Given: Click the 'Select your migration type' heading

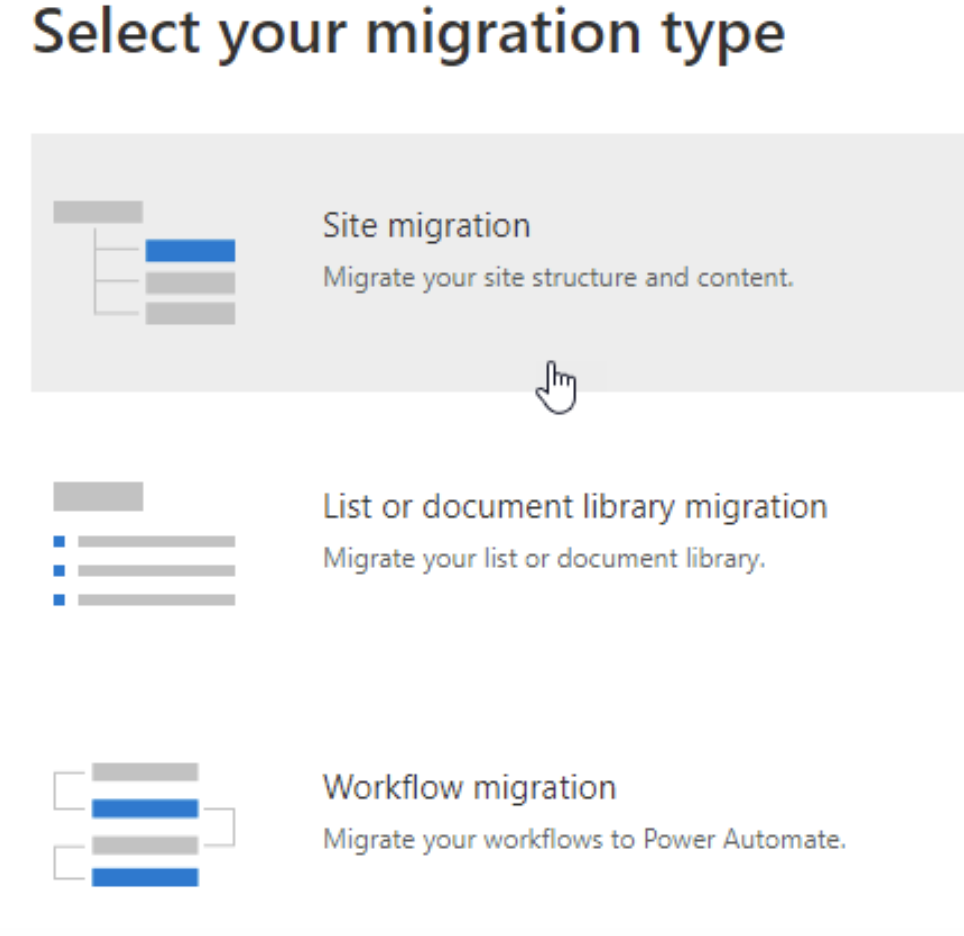Looking at the screenshot, I should (408, 35).
